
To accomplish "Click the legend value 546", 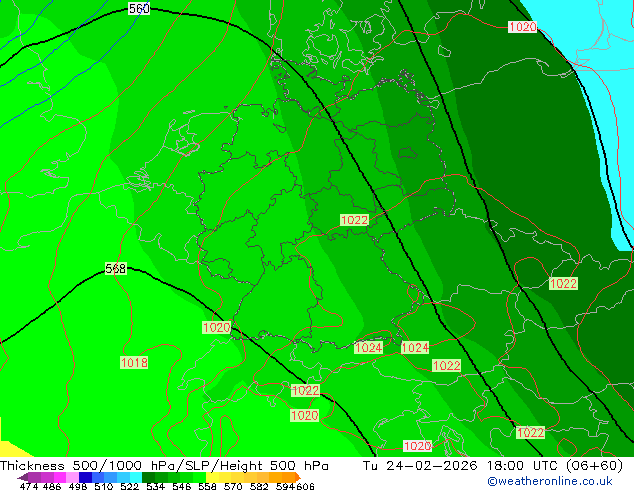I will click(x=182, y=486).
